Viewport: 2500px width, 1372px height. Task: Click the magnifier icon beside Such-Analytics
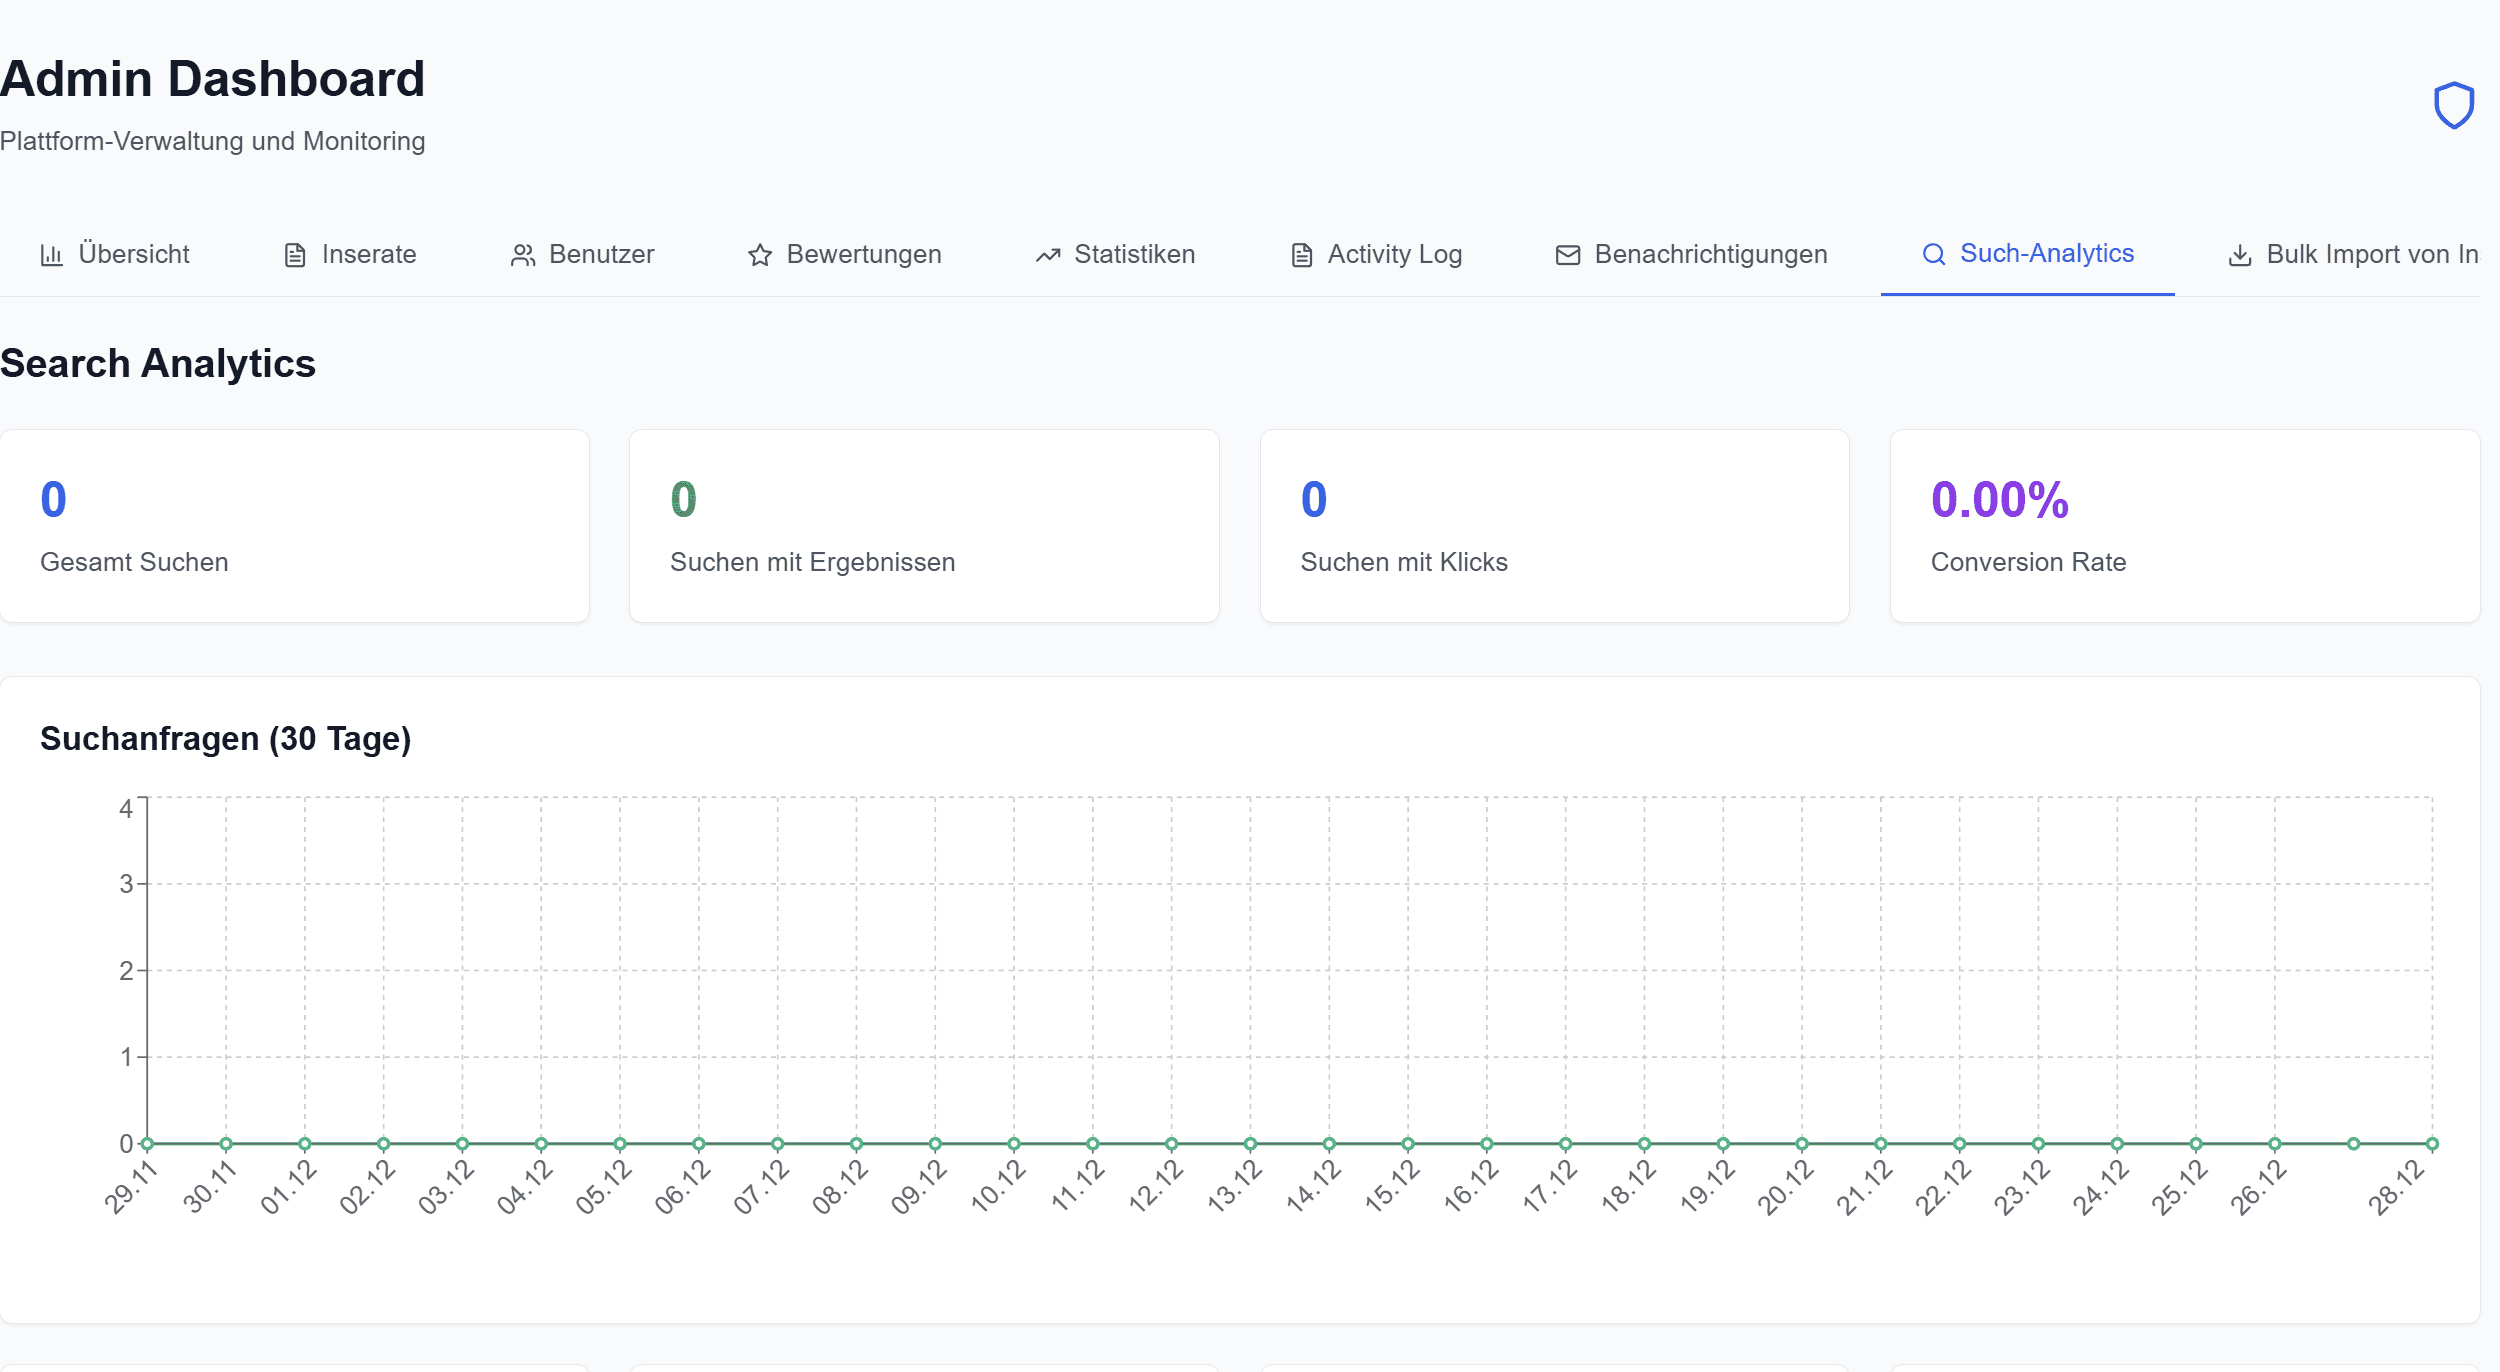(1934, 254)
